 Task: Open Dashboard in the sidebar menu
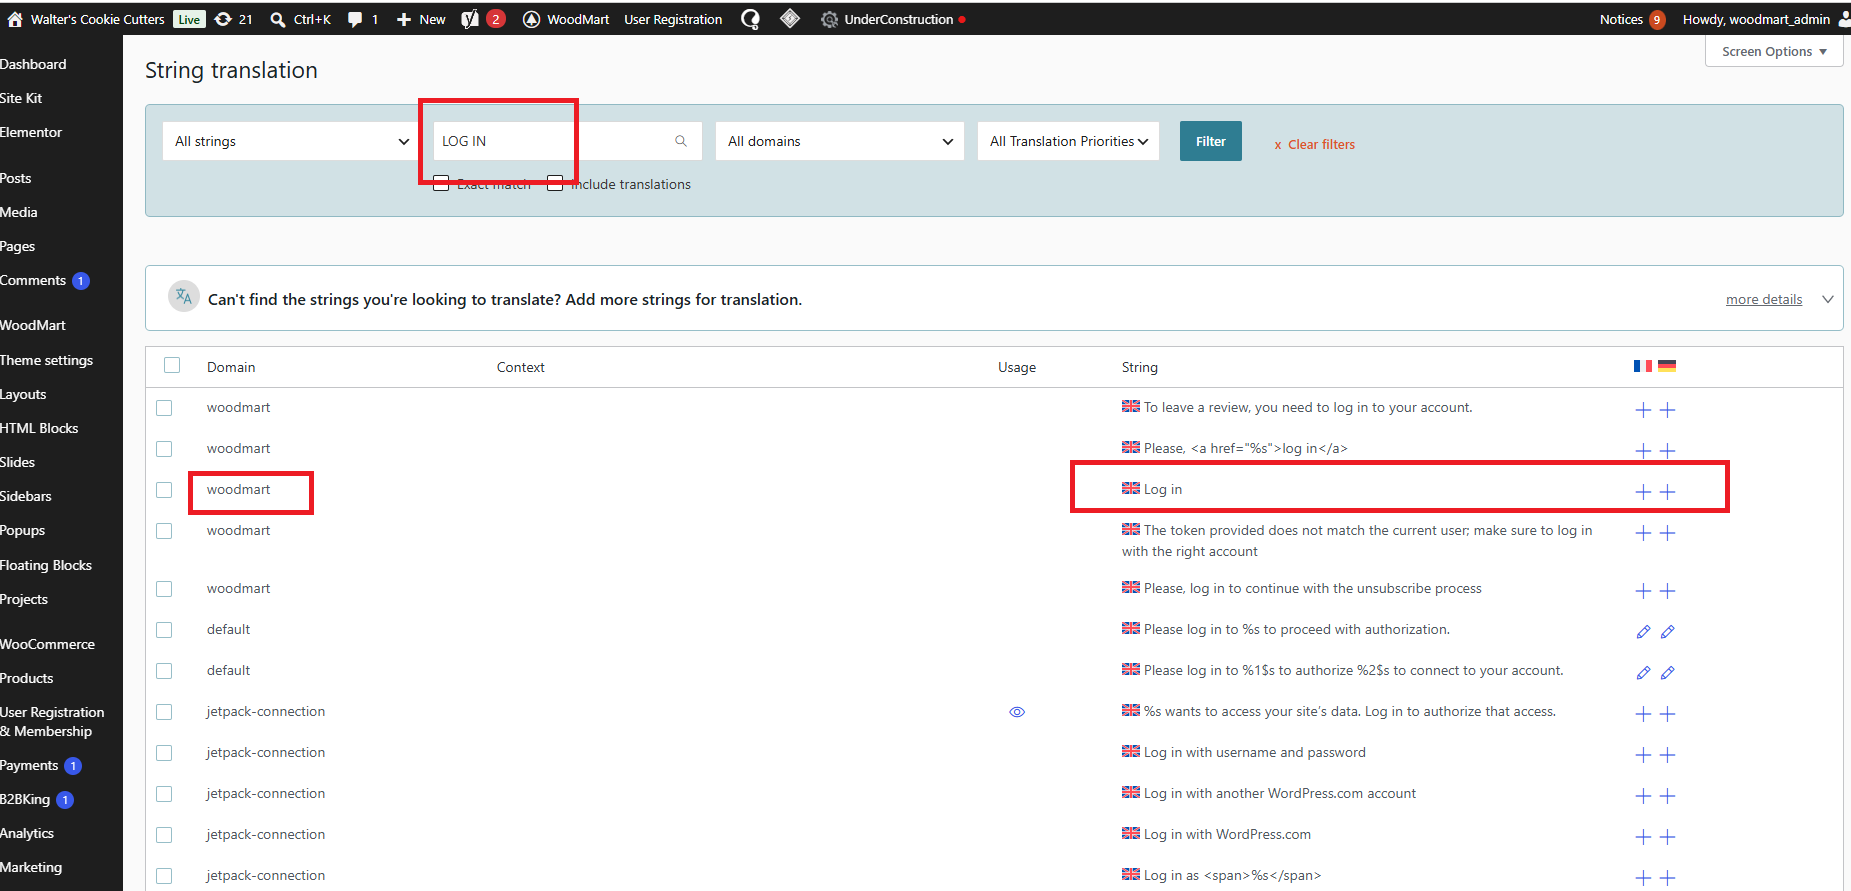click(33, 64)
